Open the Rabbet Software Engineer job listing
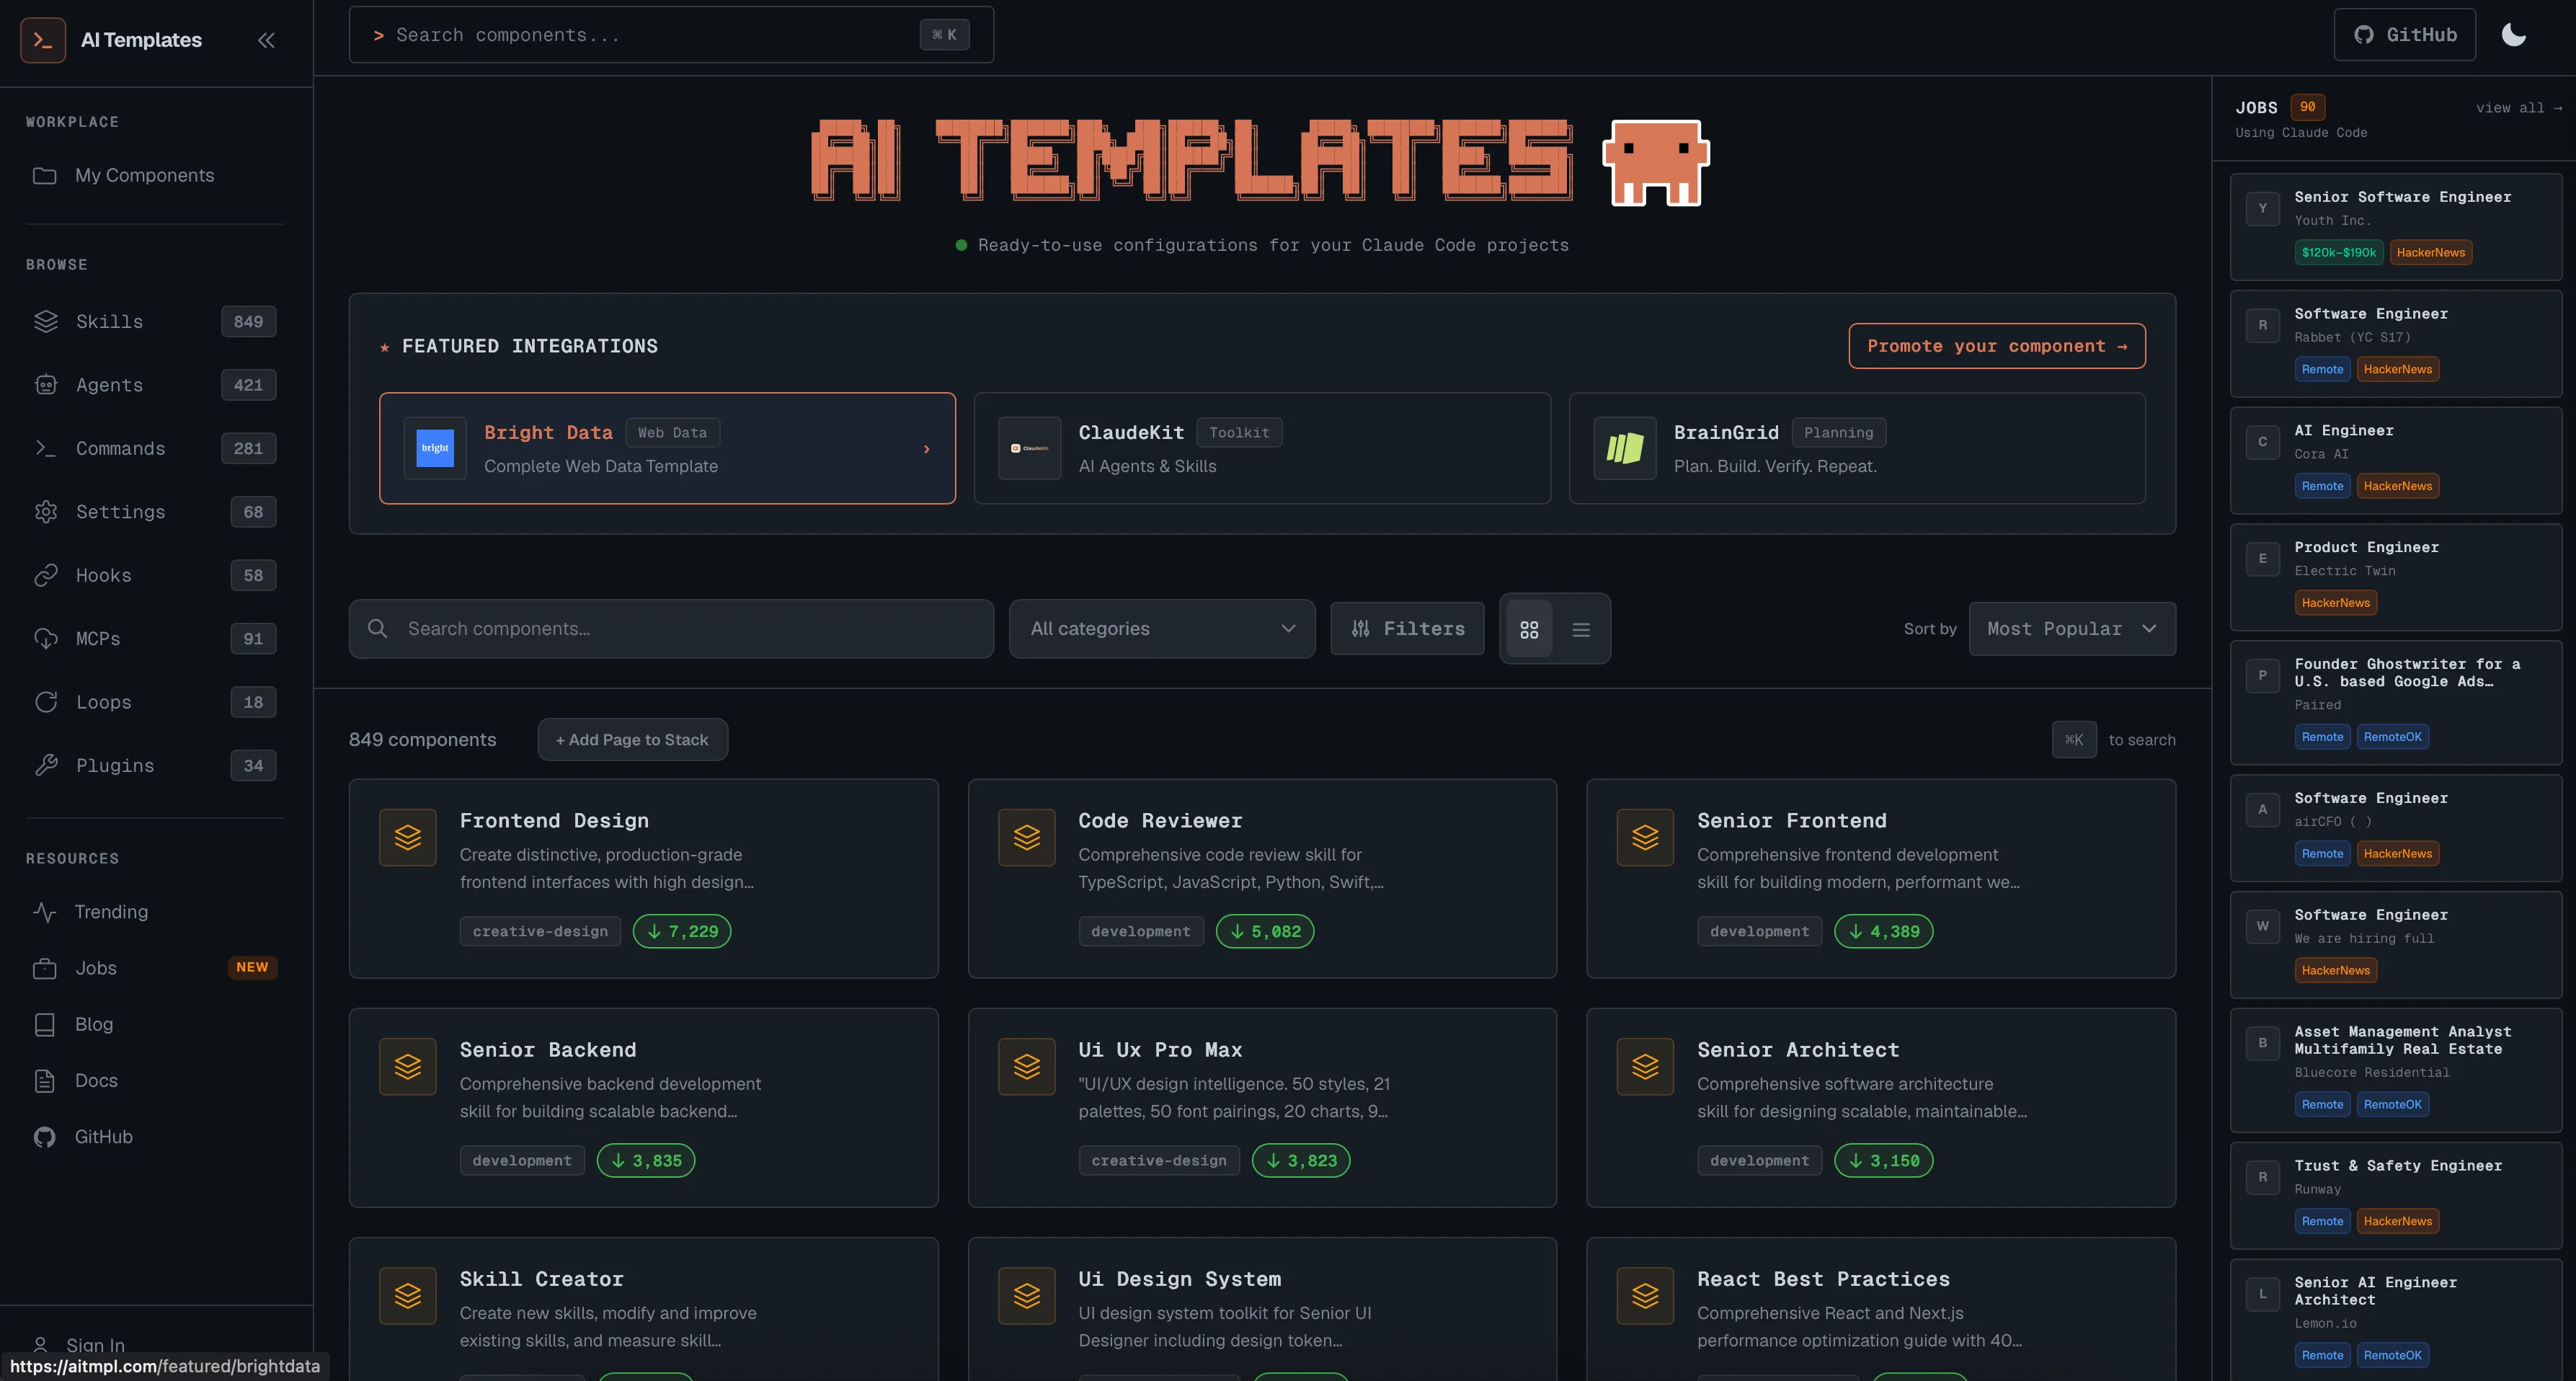Image resolution: width=2576 pixels, height=1381 pixels. click(x=2396, y=344)
